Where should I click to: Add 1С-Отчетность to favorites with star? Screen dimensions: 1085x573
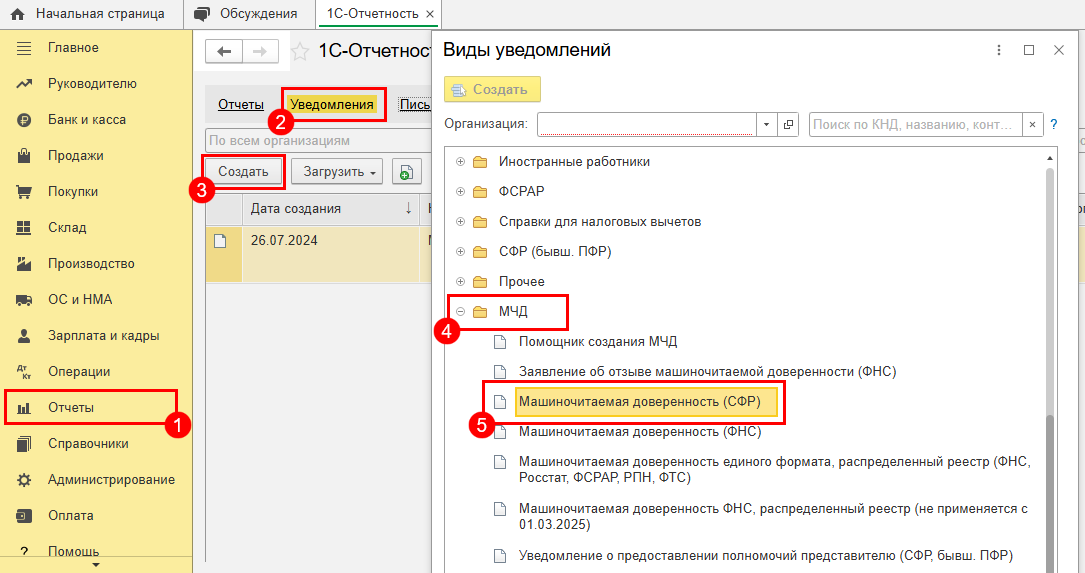tap(300, 51)
